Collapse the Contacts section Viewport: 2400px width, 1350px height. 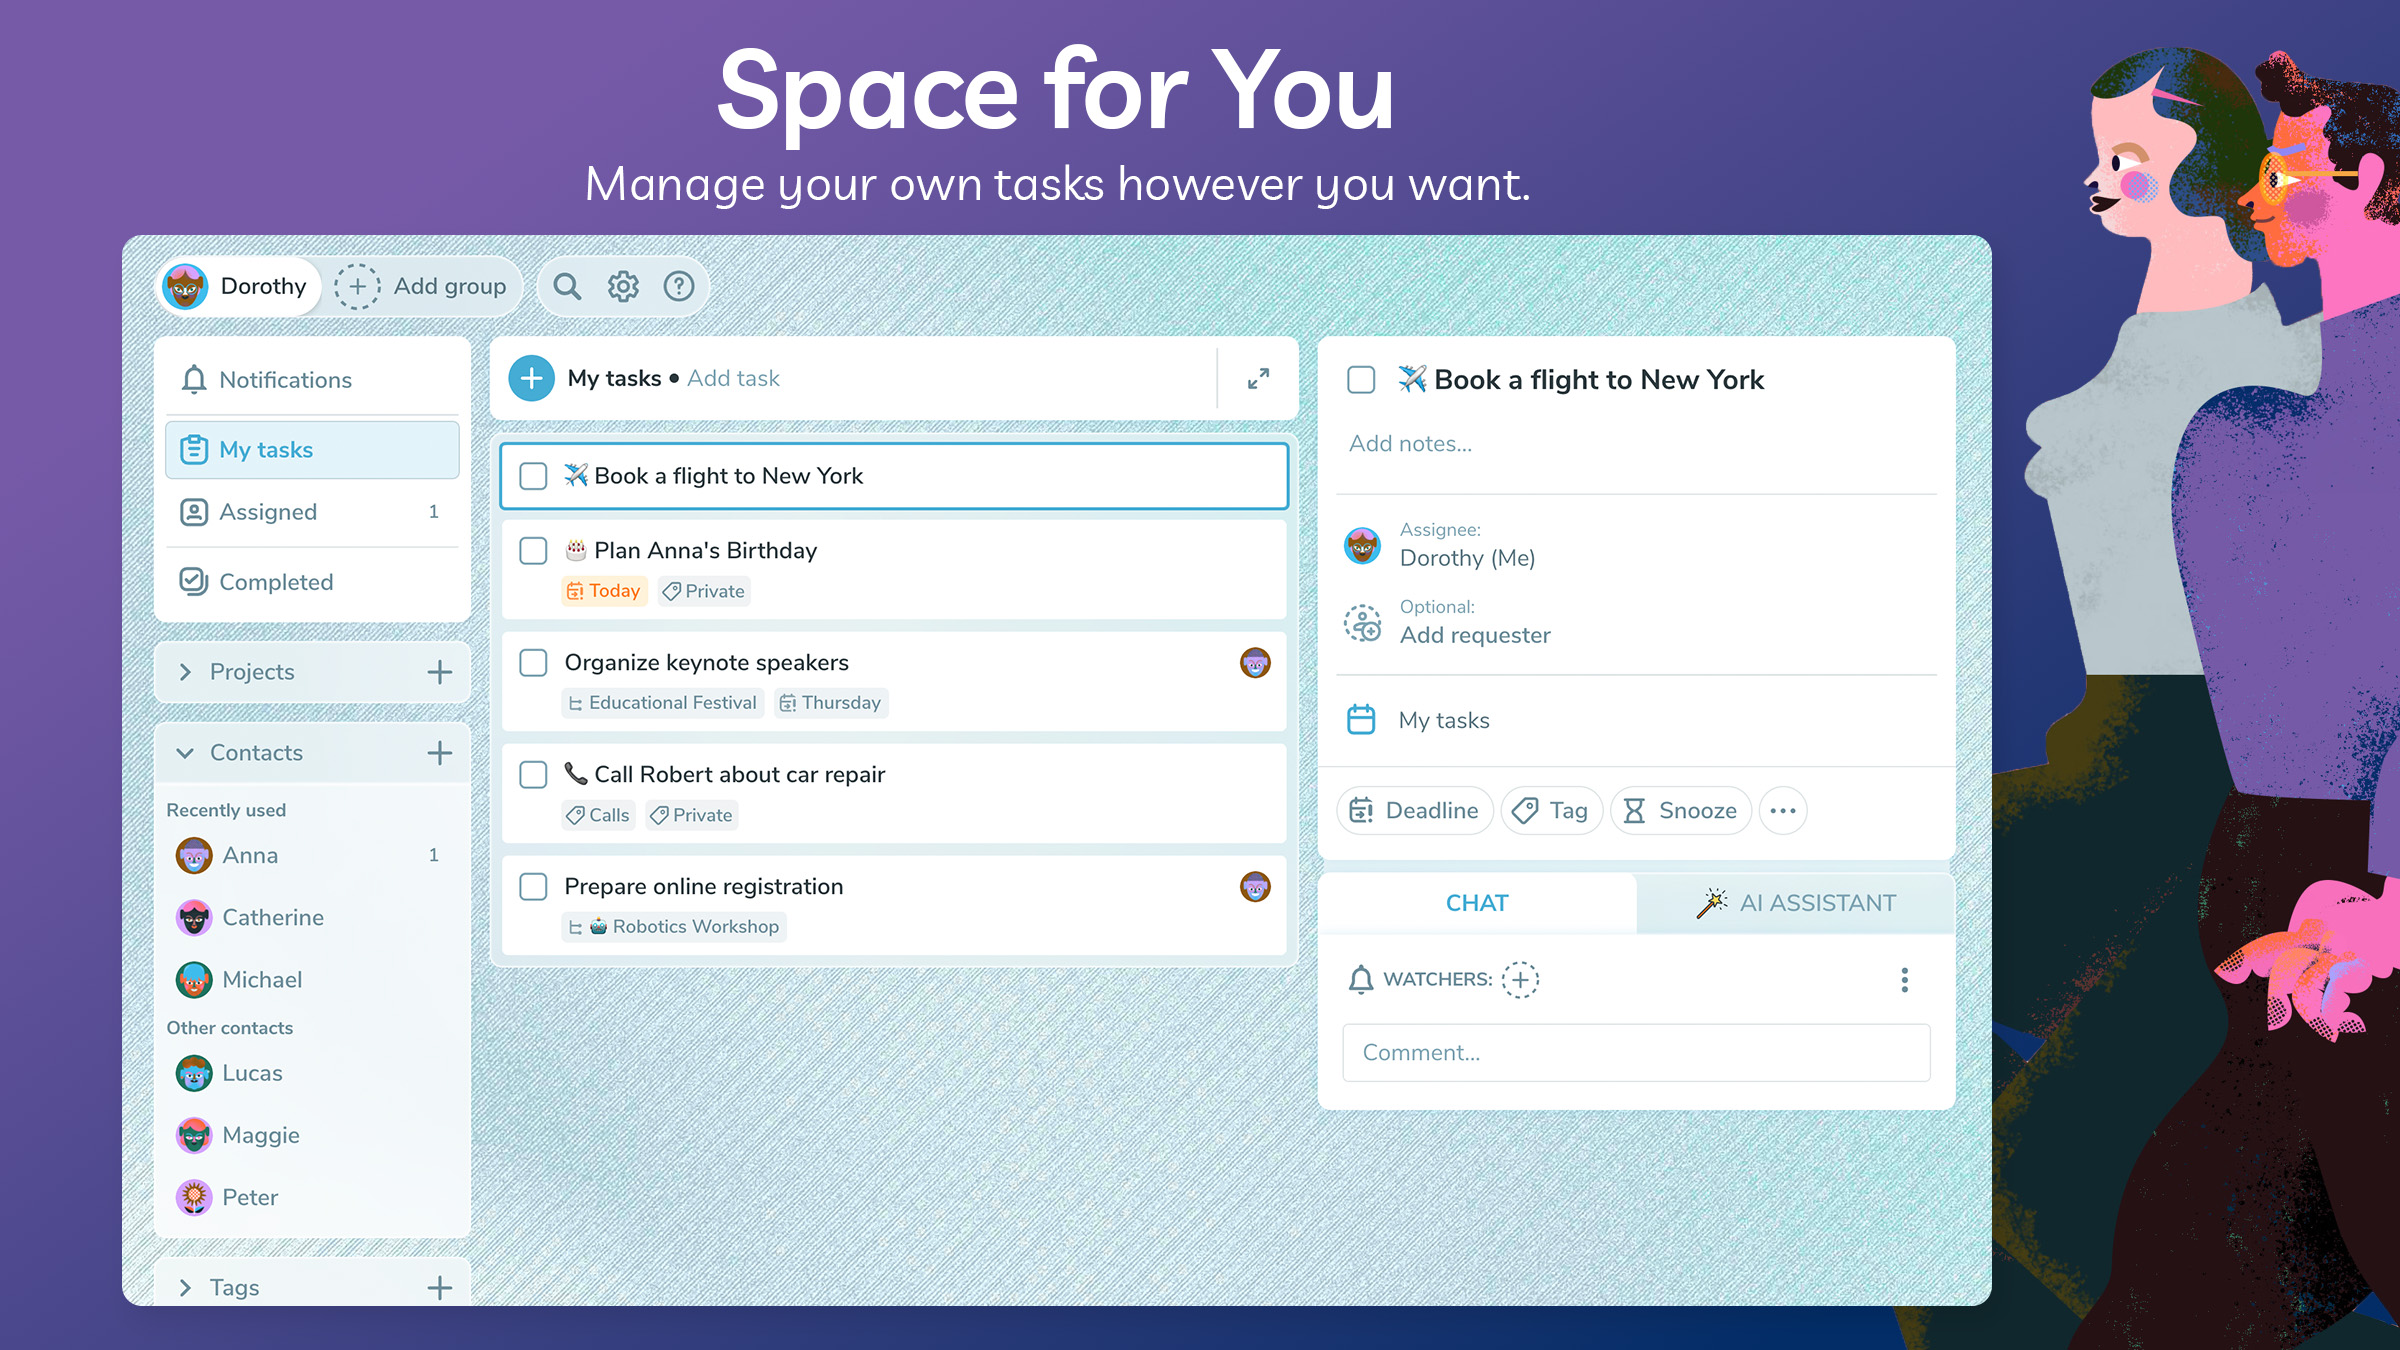tap(185, 753)
